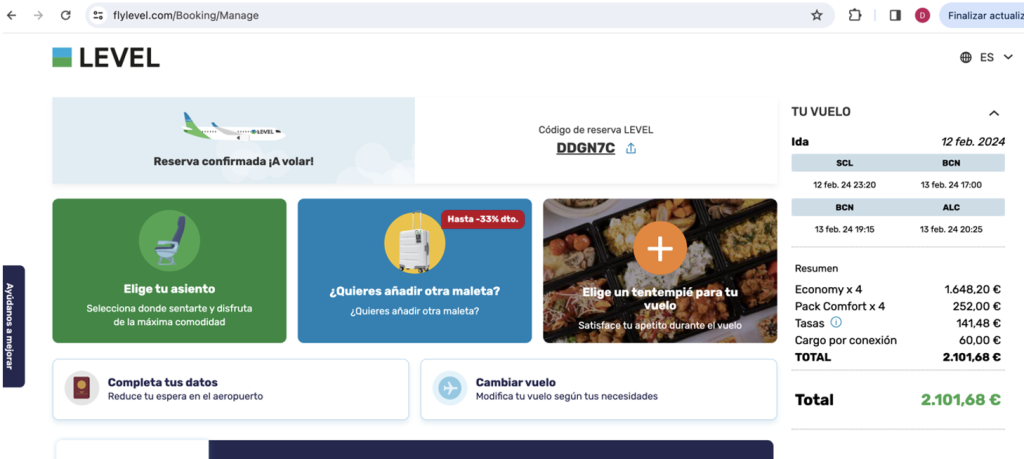
Task: Open the Chrome profile avatar D
Action: pyautogui.click(x=922, y=16)
